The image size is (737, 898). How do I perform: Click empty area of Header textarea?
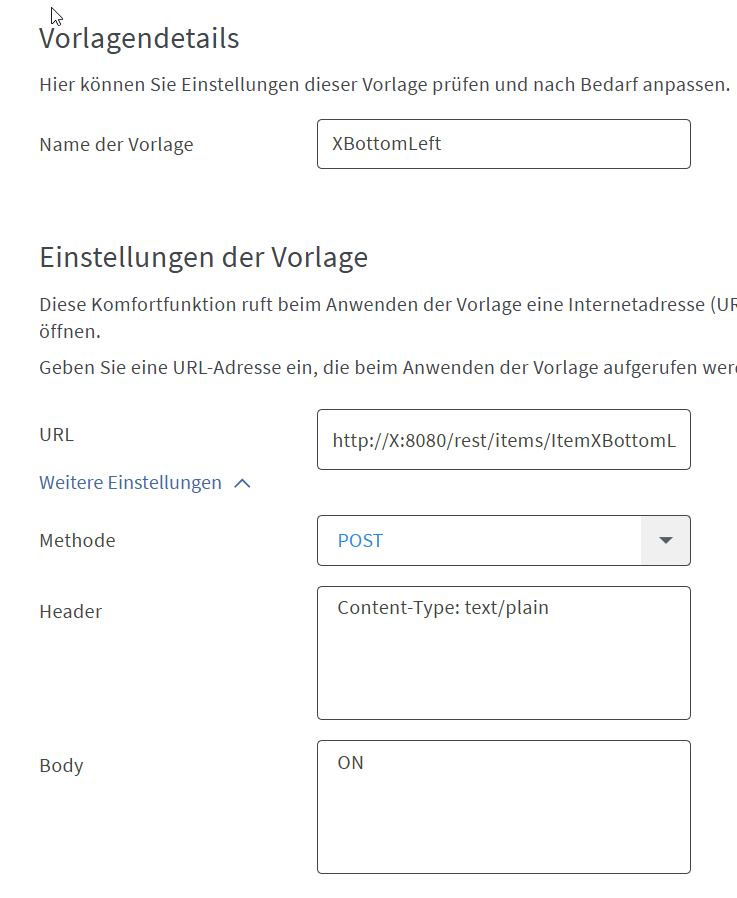(503, 670)
